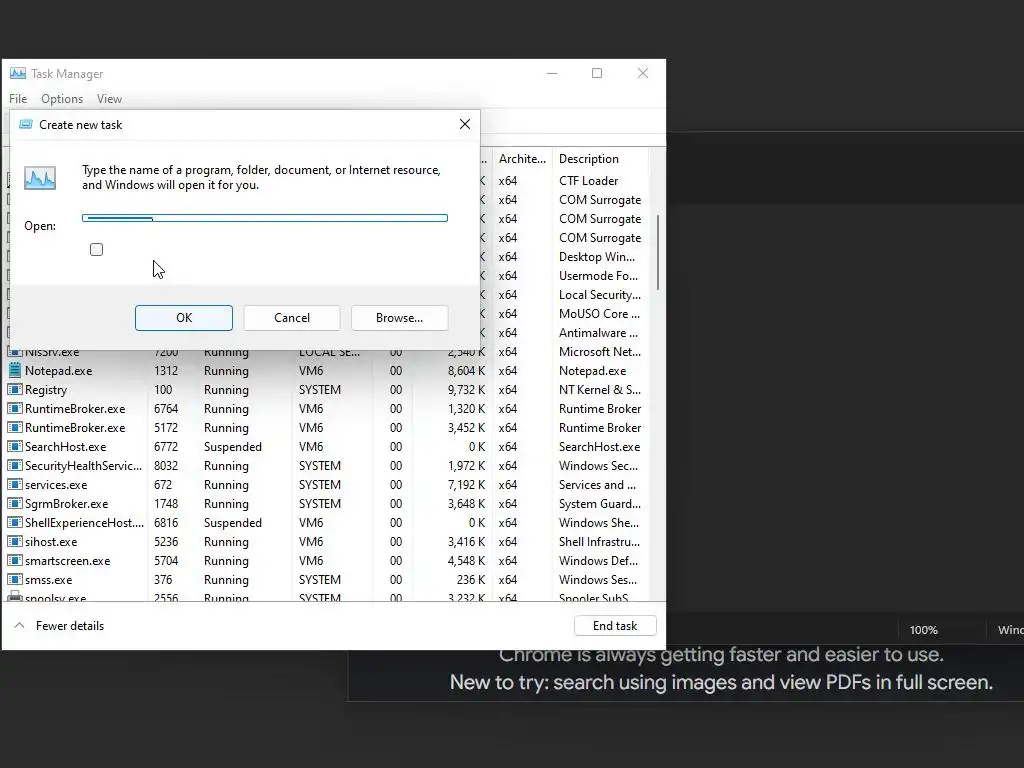Click the Desktop Win... description
Screen dimensions: 1024x768
[x=597, y=257]
